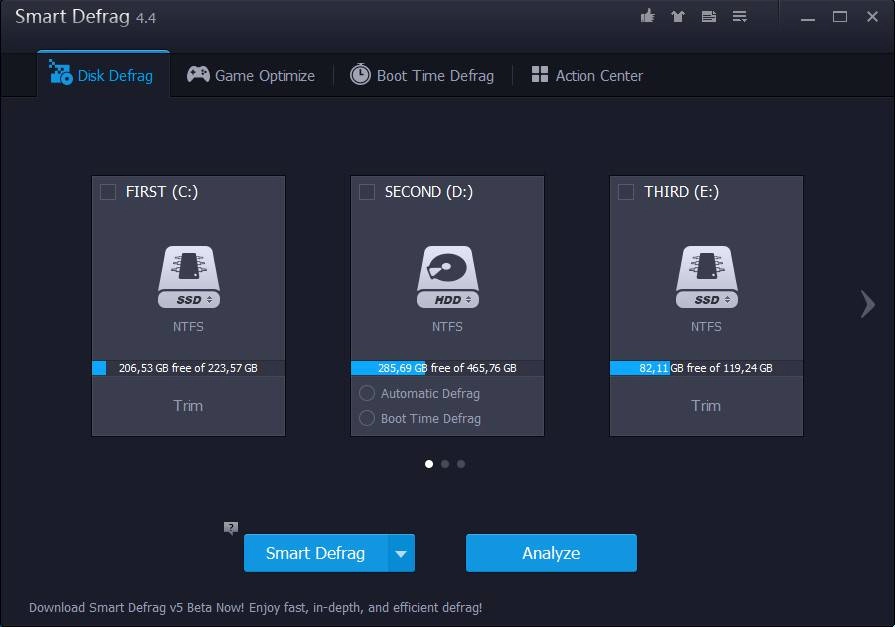The image size is (895, 627).
Task: Switch to the Game Optimize tab
Action: [251, 75]
